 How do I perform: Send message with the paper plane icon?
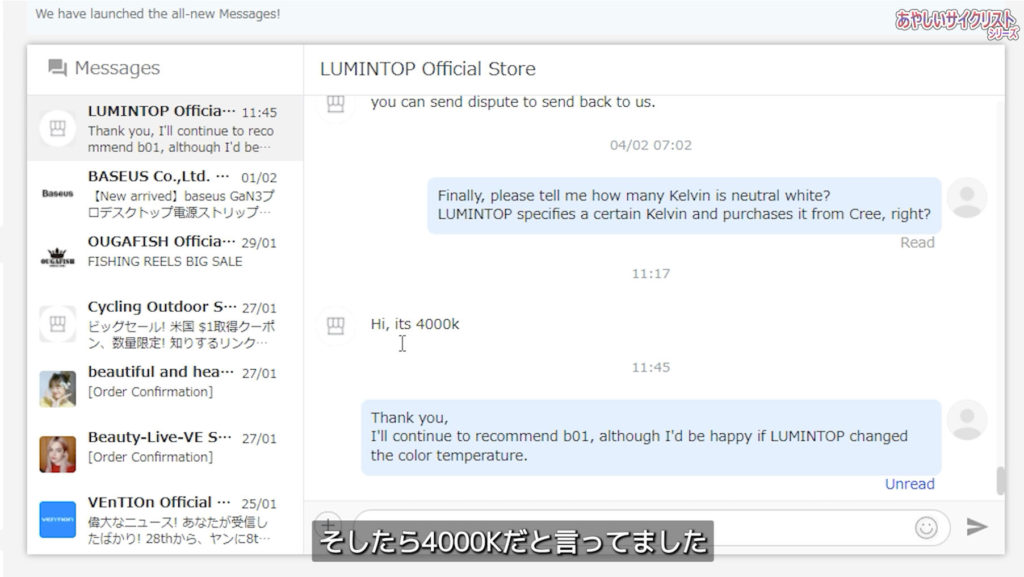976,526
